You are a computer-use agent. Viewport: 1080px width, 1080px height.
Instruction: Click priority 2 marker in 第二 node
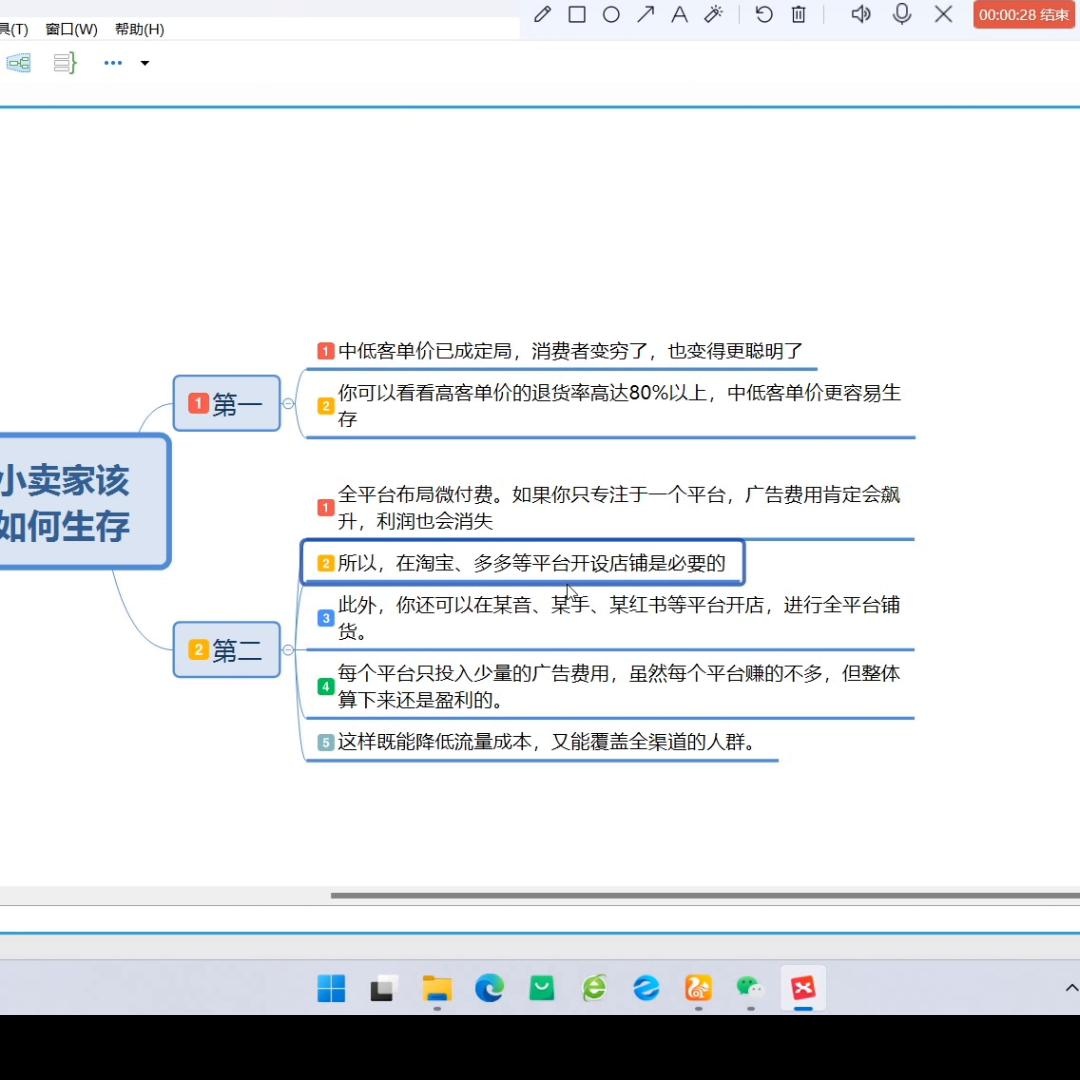(198, 650)
